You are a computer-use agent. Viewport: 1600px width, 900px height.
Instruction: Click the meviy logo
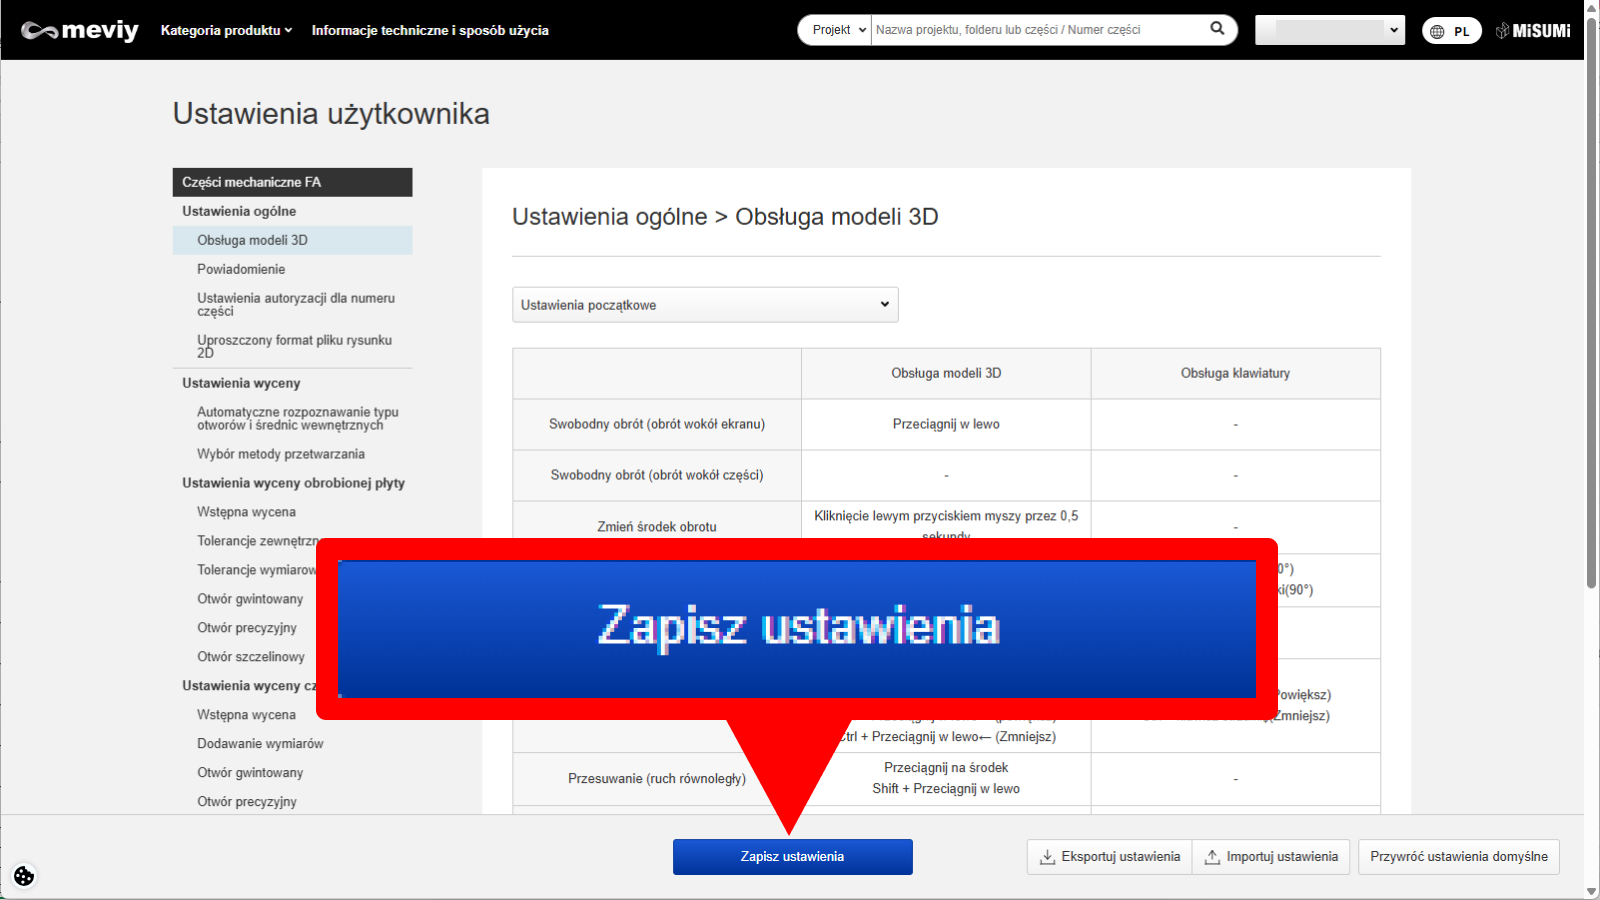[80, 30]
